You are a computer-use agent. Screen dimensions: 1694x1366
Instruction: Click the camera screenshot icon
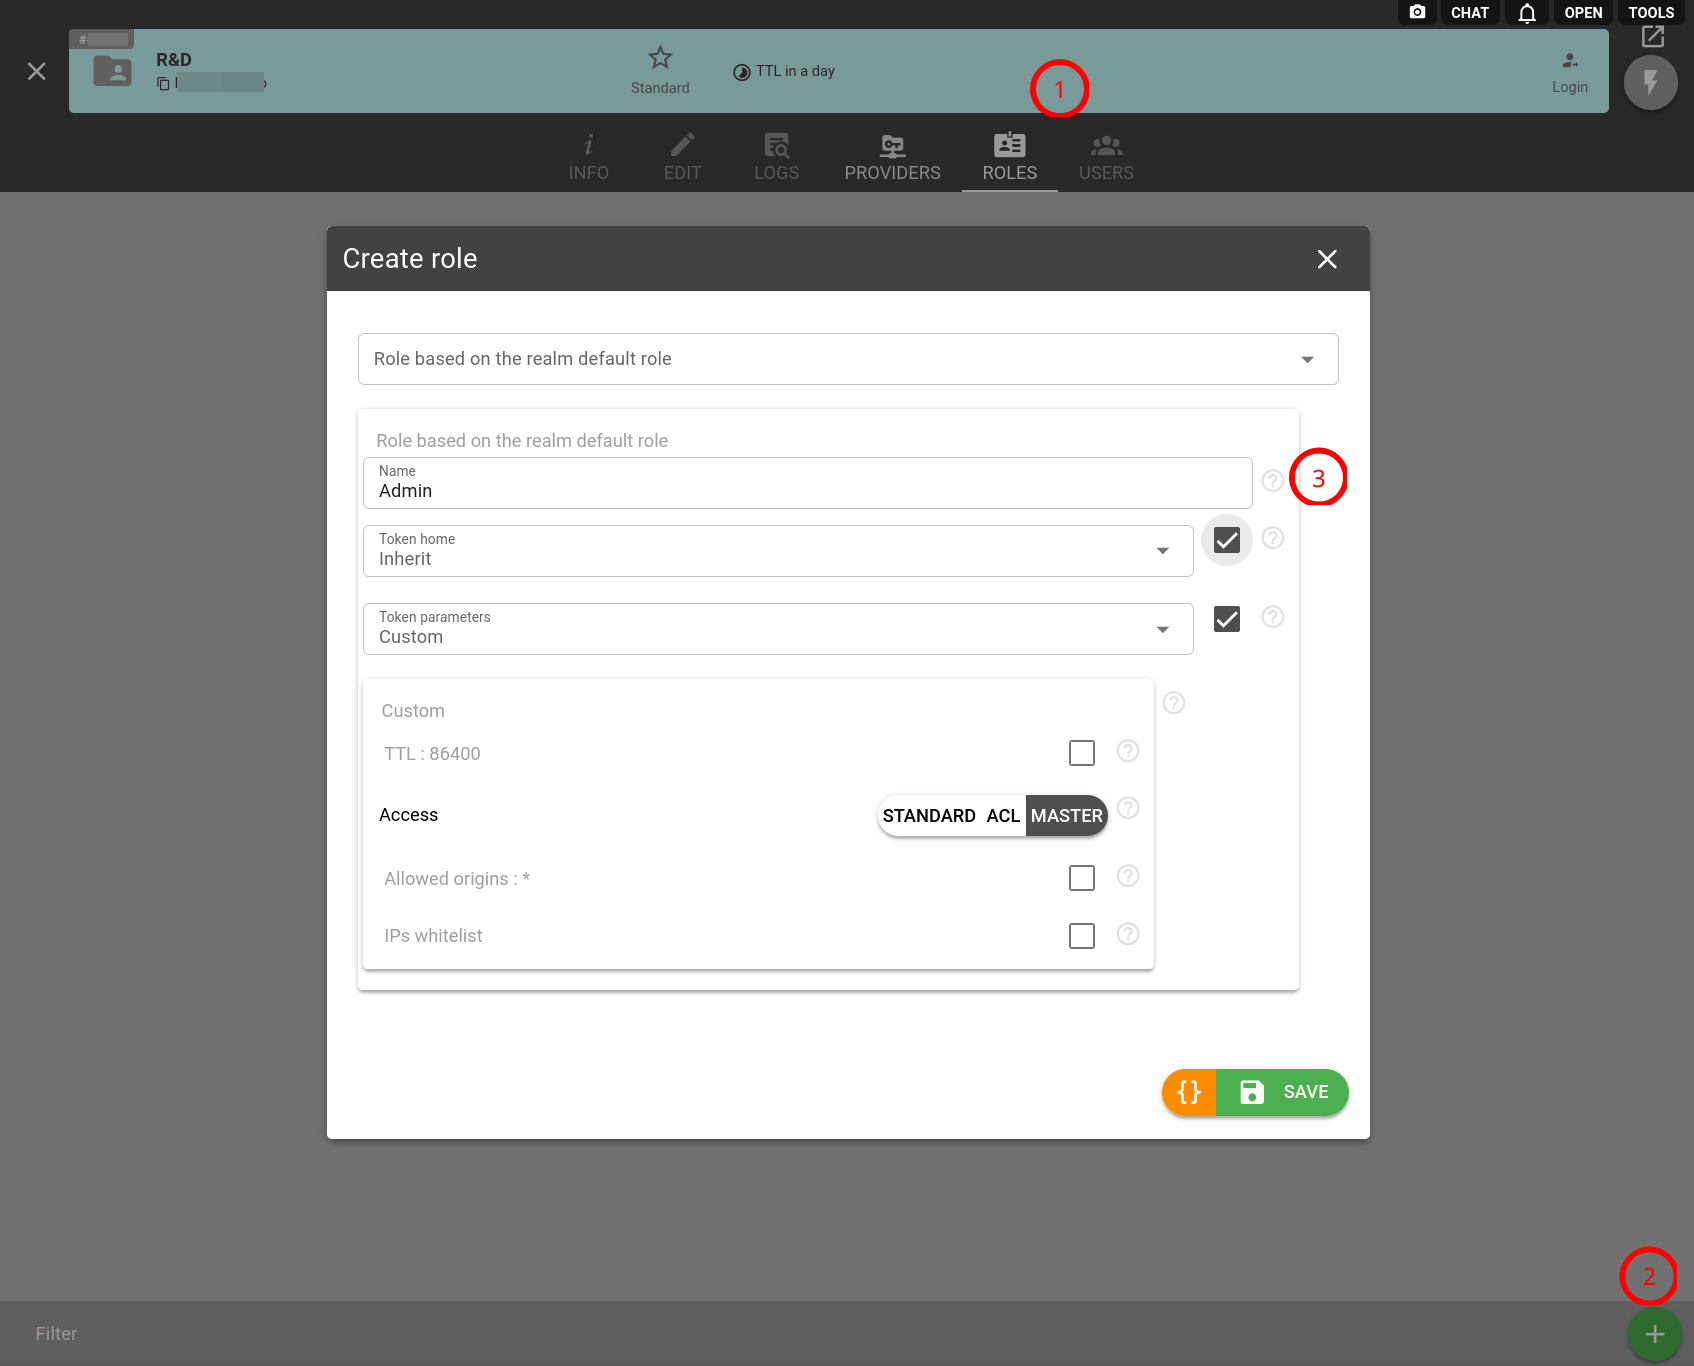[x=1417, y=12]
